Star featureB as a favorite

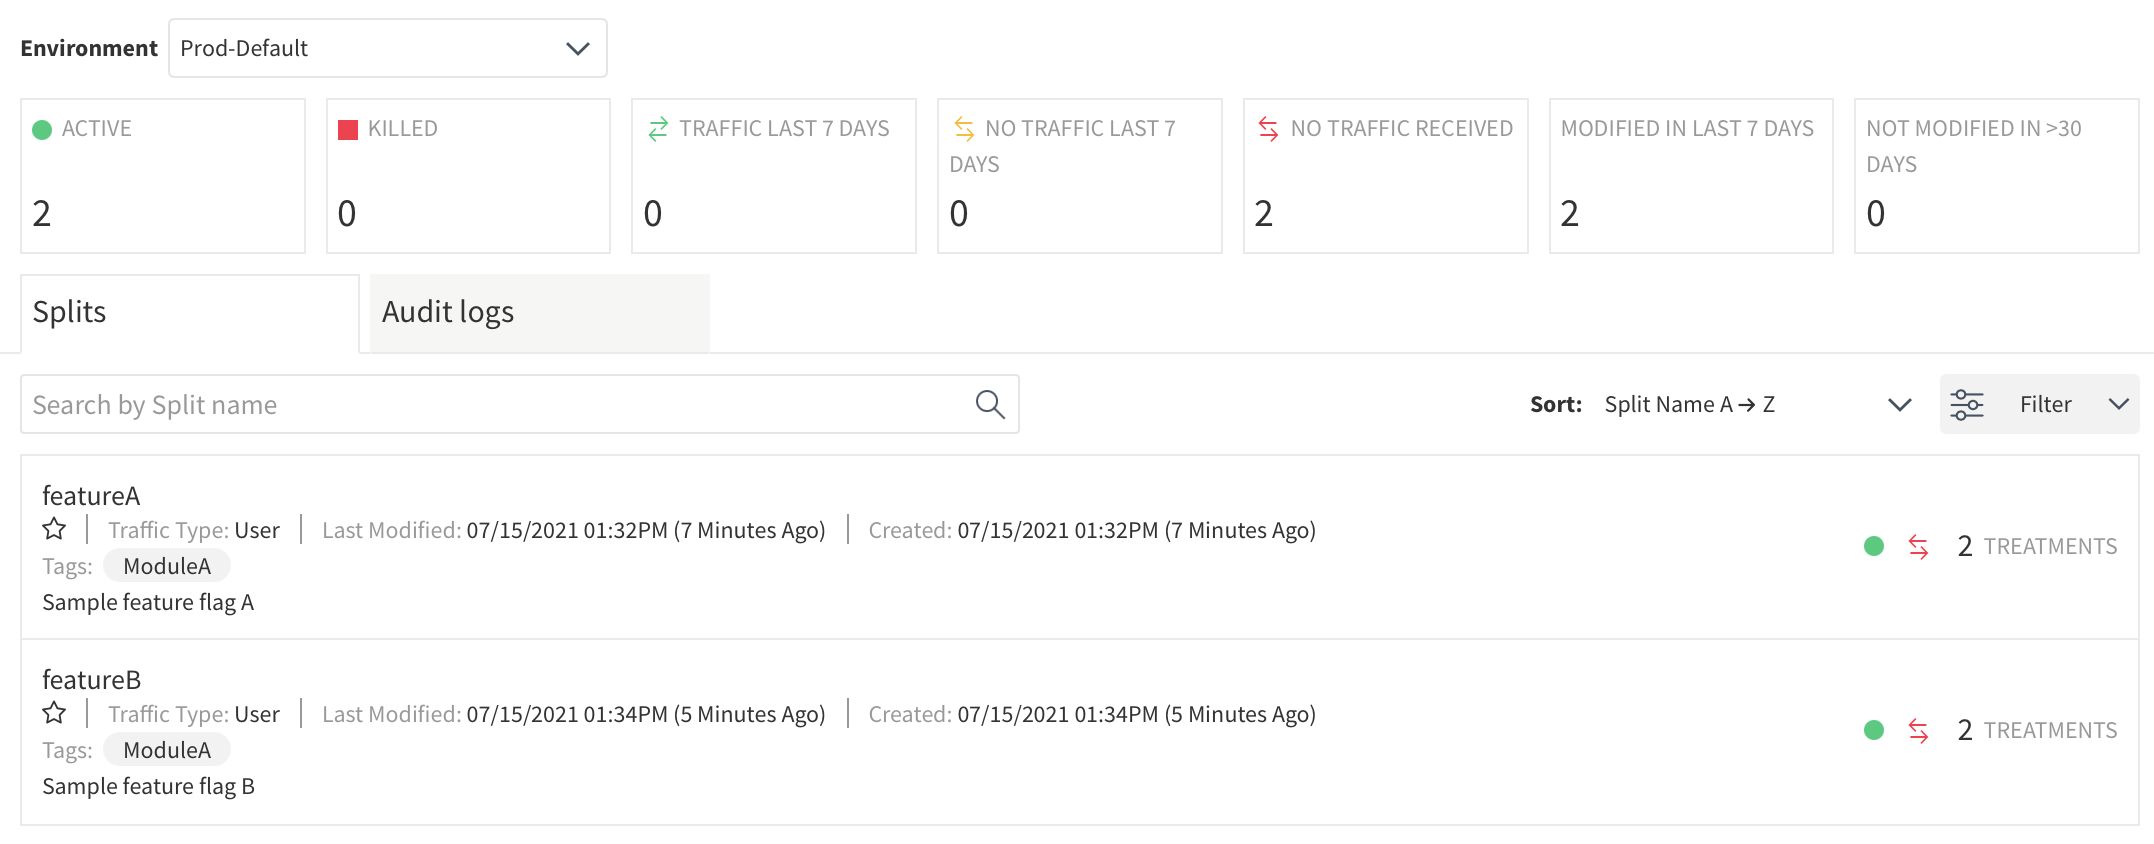pos(54,713)
